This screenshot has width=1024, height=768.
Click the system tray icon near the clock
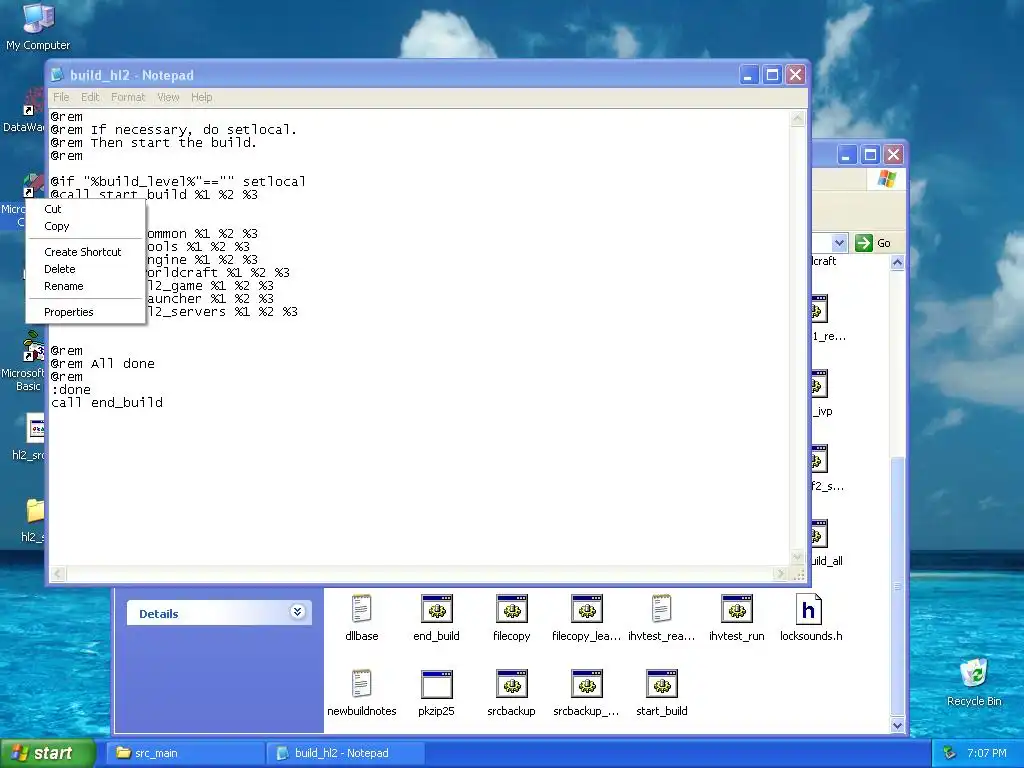pos(950,753)
